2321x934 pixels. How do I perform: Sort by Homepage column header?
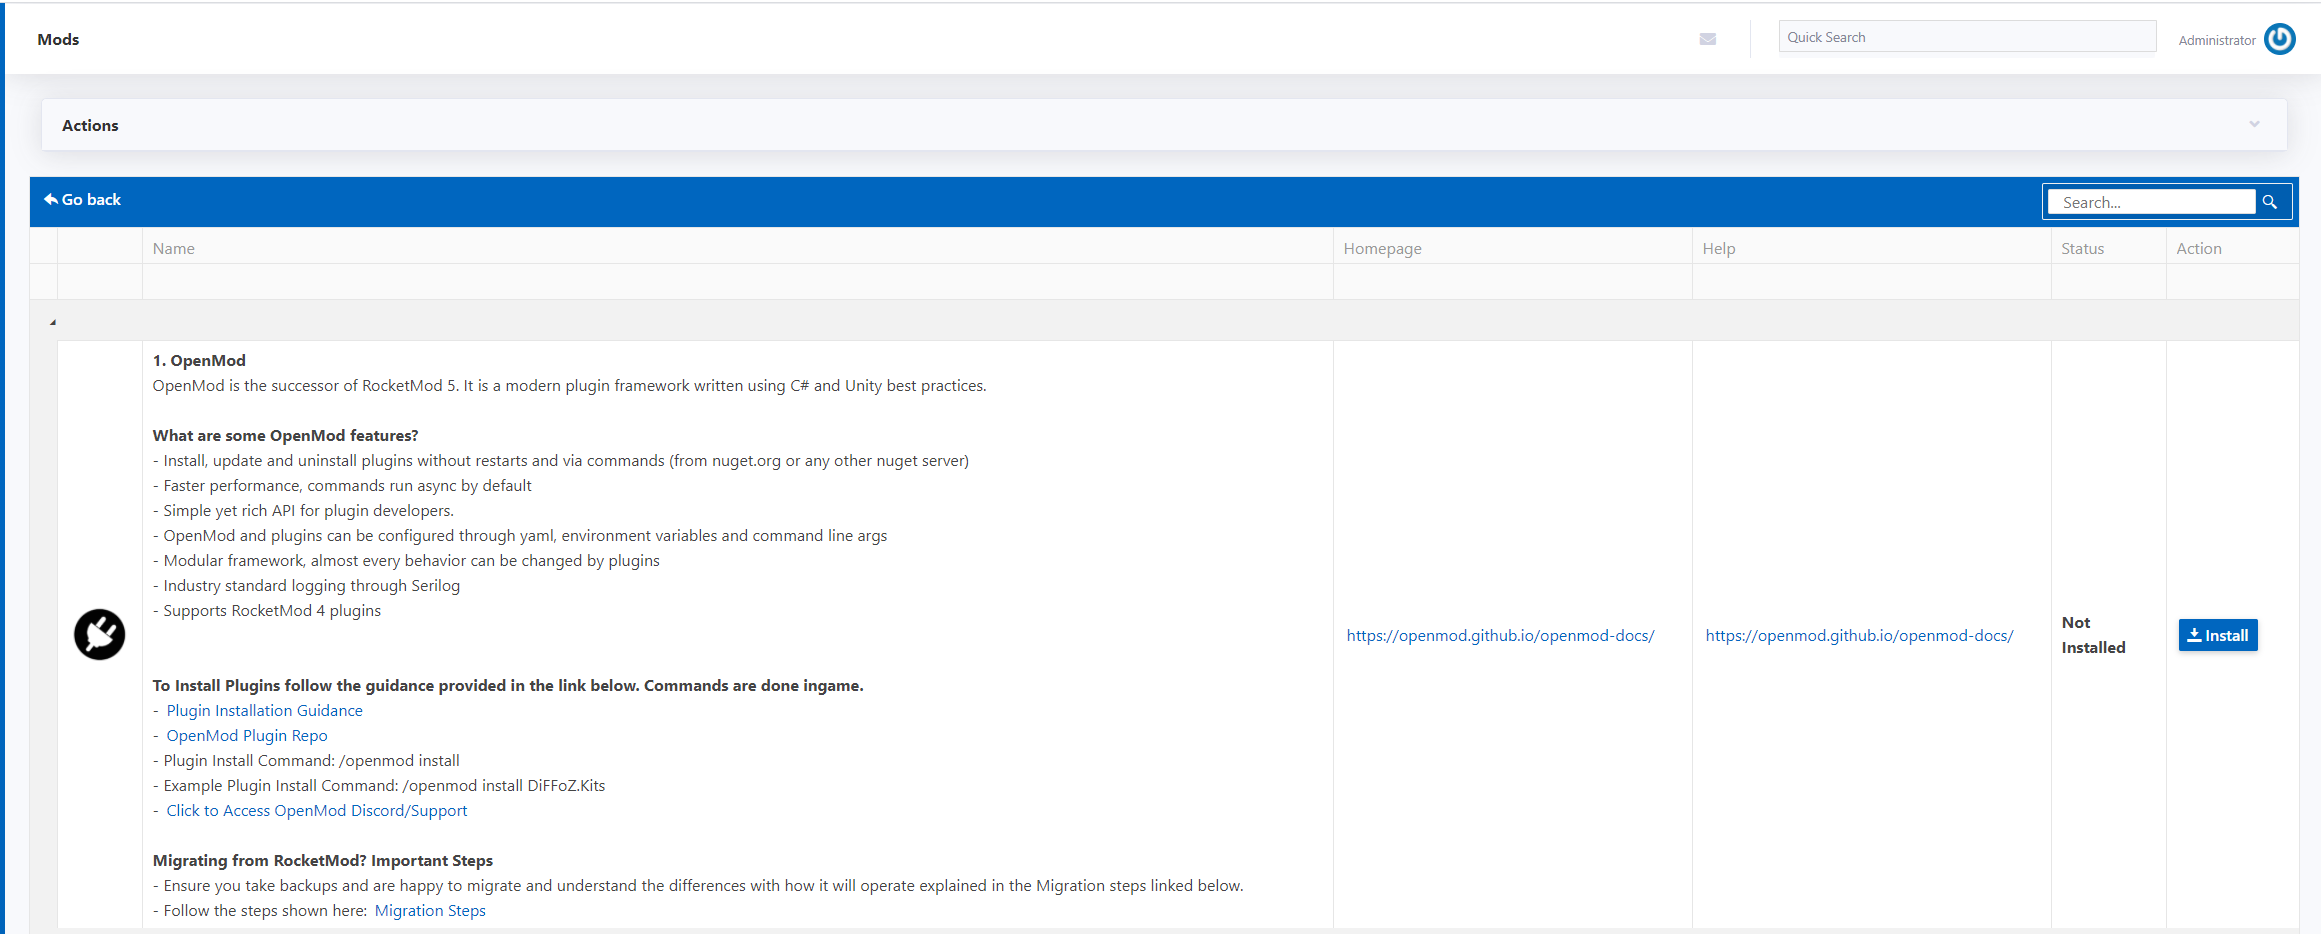tap(1382, 248)
